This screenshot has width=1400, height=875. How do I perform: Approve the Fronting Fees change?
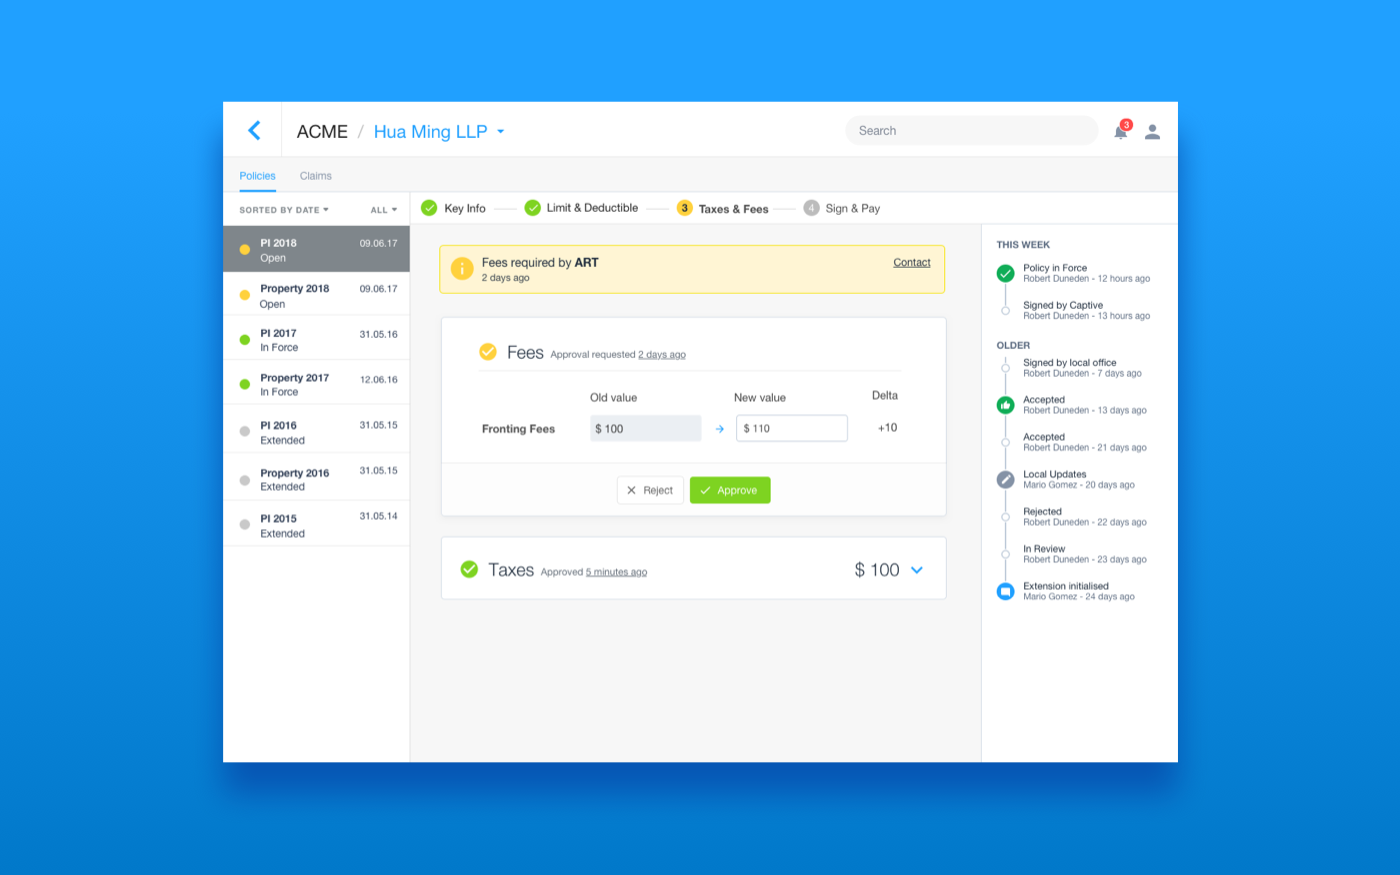[730, 490]
